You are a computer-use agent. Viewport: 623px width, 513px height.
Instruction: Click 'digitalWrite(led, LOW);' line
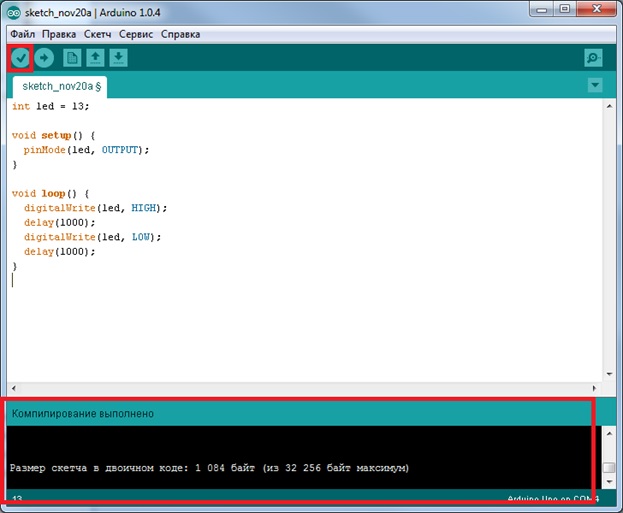(x=93, y=237)
